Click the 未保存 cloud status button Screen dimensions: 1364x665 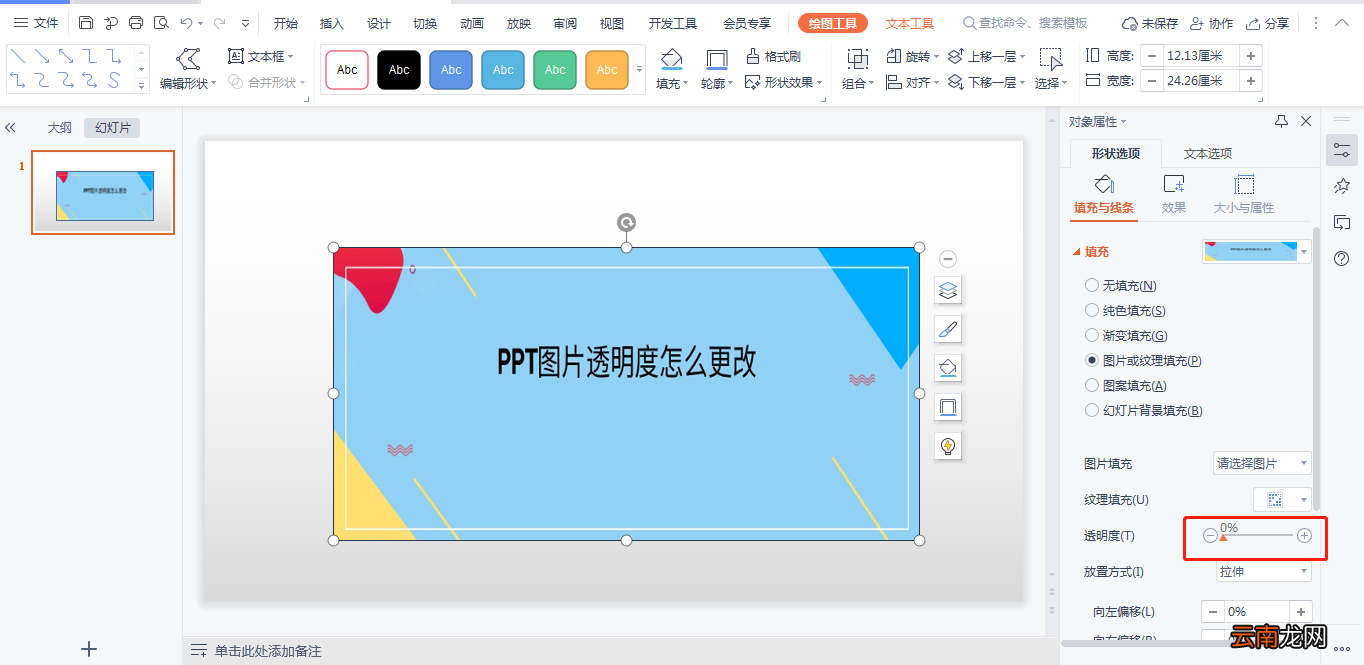[1150, 23]
